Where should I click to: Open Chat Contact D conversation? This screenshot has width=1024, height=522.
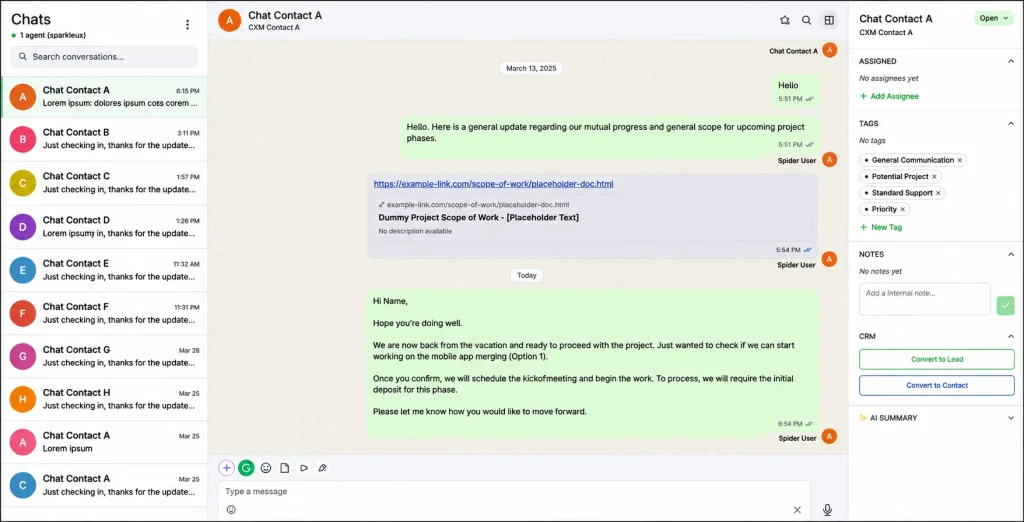(x=104, y=227)
